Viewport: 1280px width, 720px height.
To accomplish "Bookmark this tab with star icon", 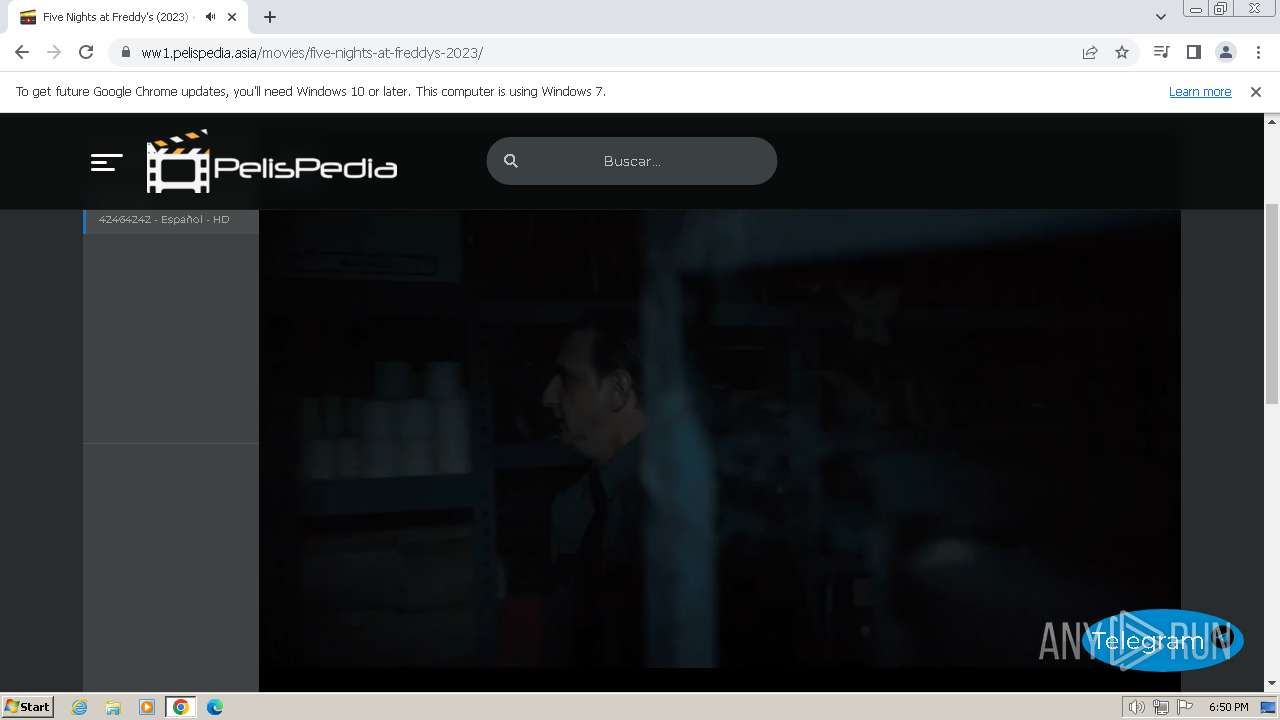I will 1122,52.
